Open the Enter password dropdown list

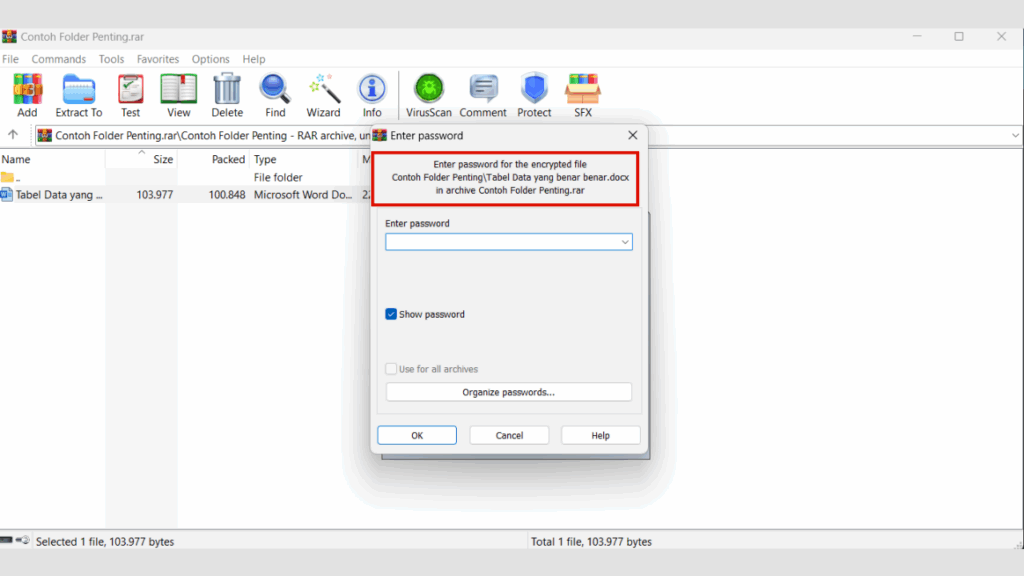click(624, 242)
